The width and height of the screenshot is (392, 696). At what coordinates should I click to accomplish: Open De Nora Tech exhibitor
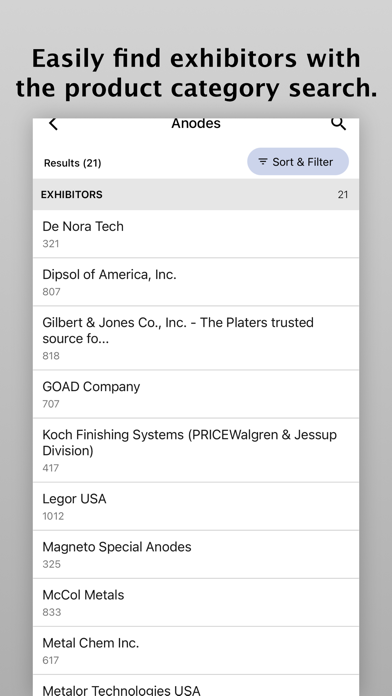click(196, 234)
